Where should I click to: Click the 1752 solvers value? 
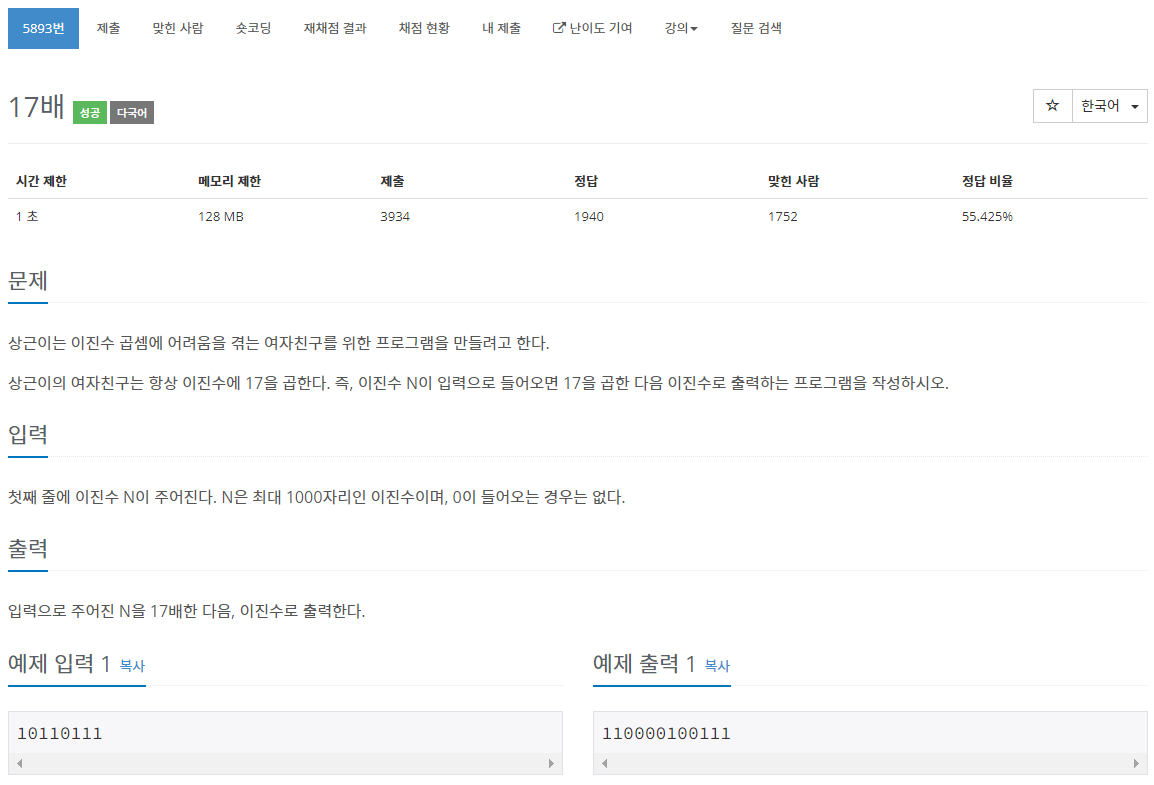783,216
